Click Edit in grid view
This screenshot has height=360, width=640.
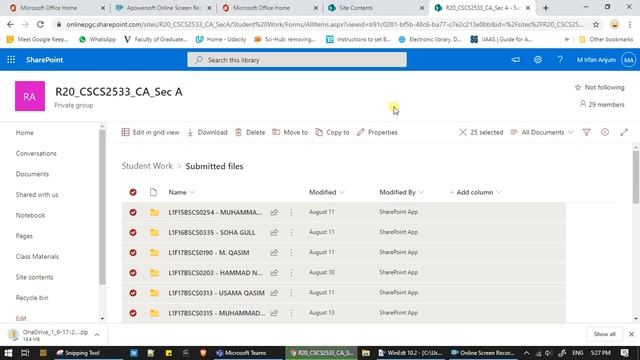pyautogui.click(x=150, y=132)
